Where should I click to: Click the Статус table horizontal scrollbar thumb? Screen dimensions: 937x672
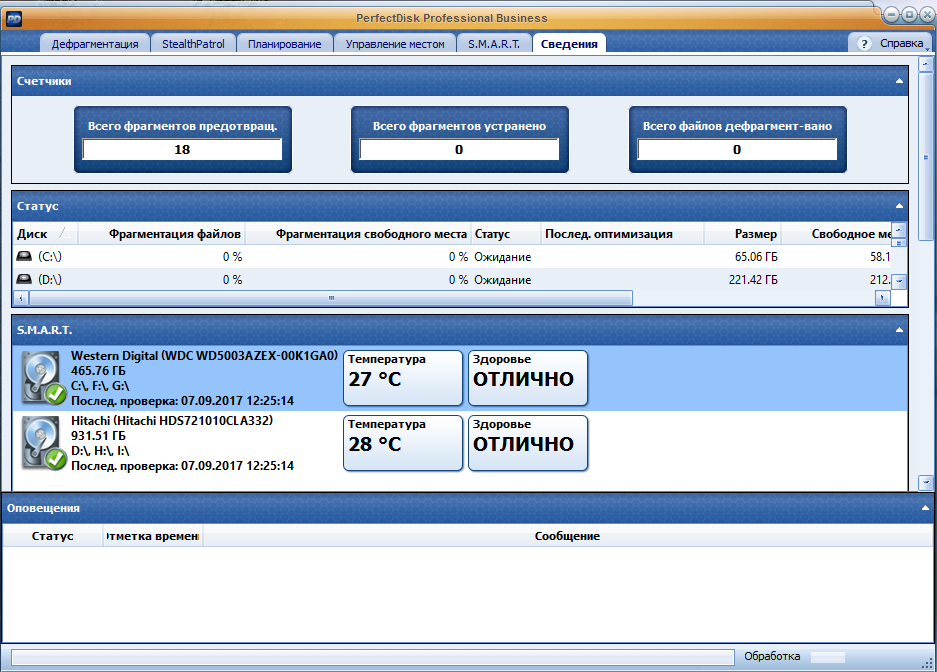(x=331, y=297)
